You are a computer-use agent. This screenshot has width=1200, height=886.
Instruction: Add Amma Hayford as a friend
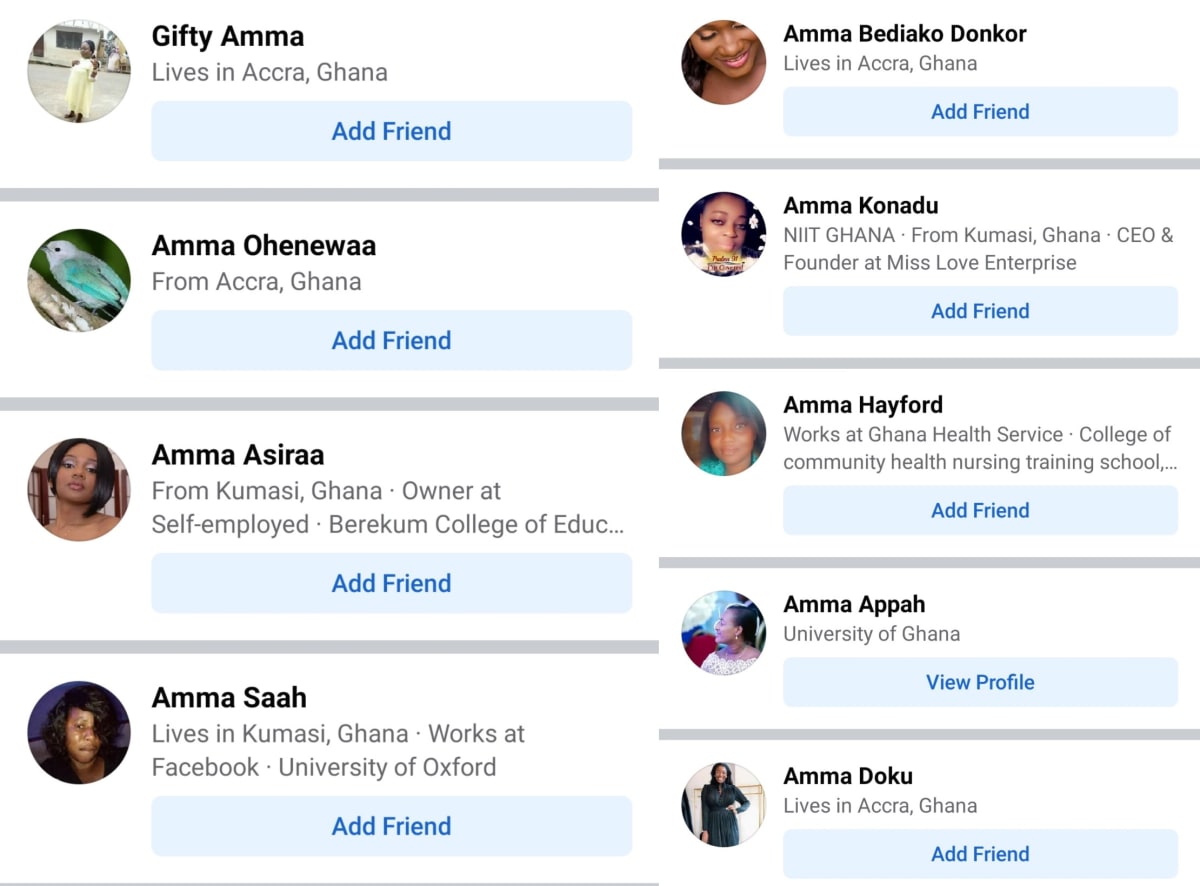point(980,510)
